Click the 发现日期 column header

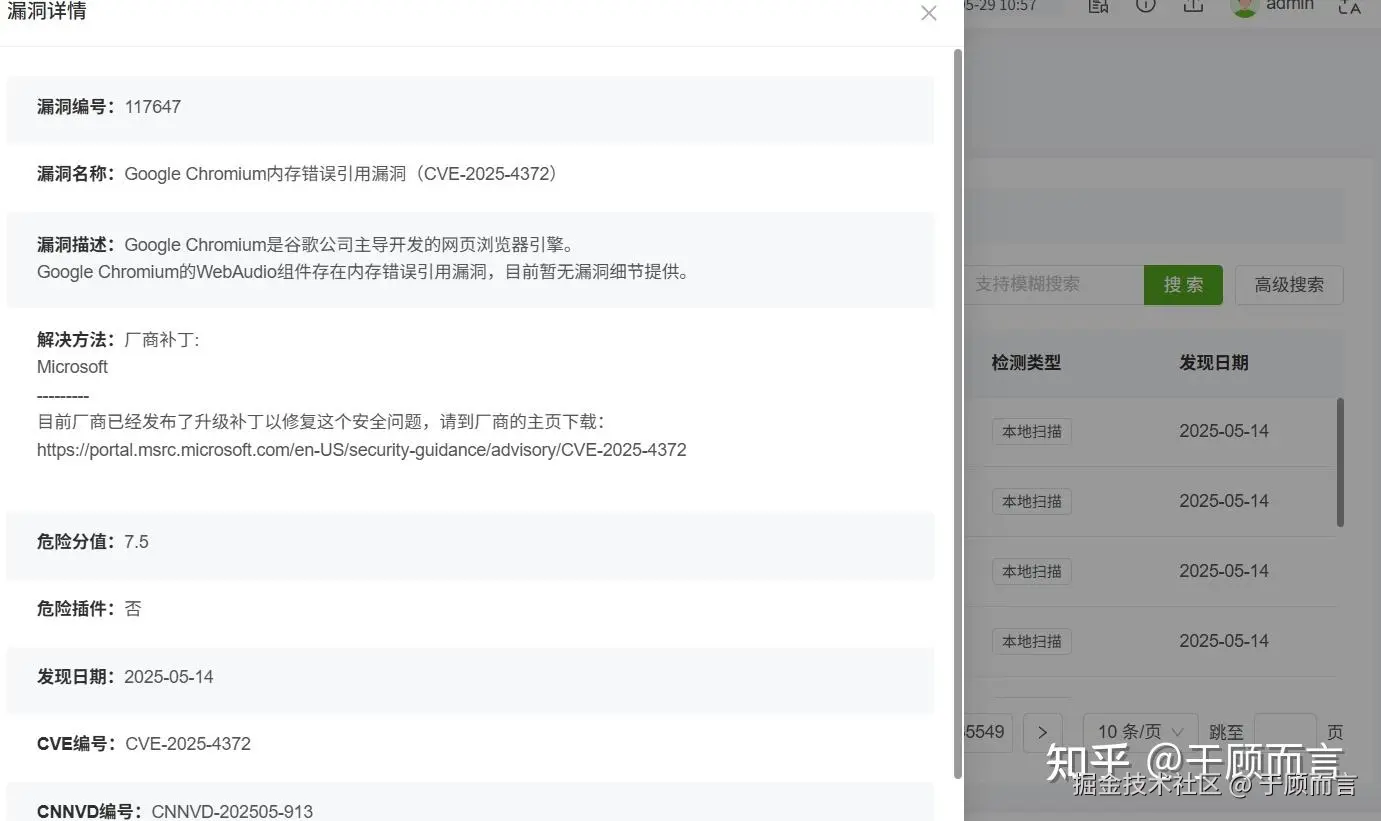pyautogui.click(x=1214, y=363)
